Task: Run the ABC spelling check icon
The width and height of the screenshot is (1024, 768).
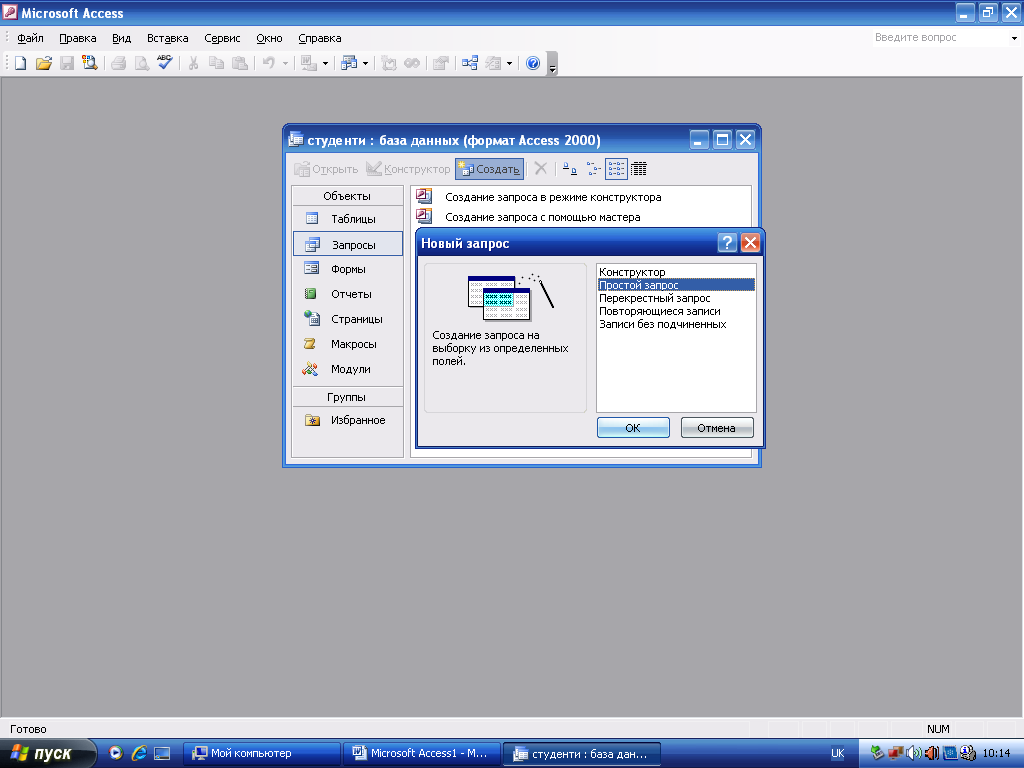Action: tap(165, 63)
